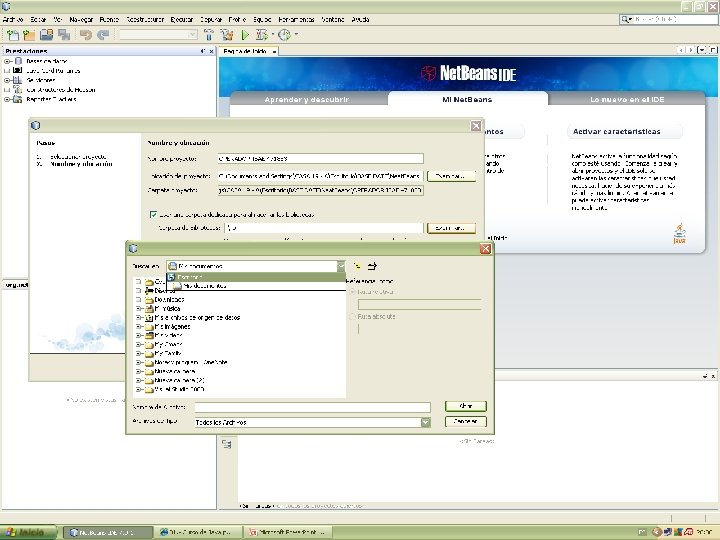Switch to the Aprender y descubrir tab
Image resolution: width=720 pixels, height=540 pixels.
pyautogui.click(x=307, y=99)
